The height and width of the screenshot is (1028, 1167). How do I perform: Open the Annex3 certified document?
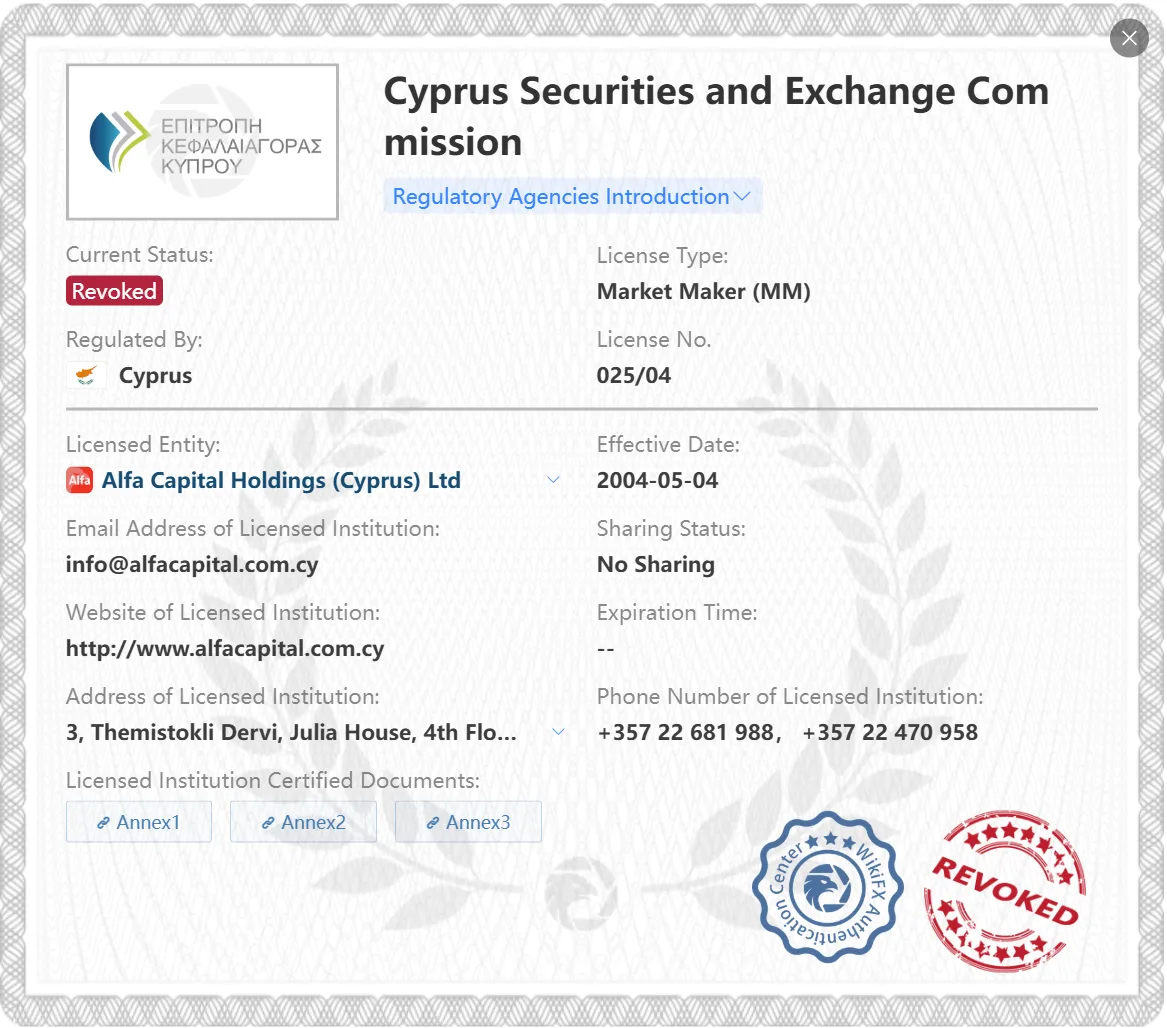(468, 822)
